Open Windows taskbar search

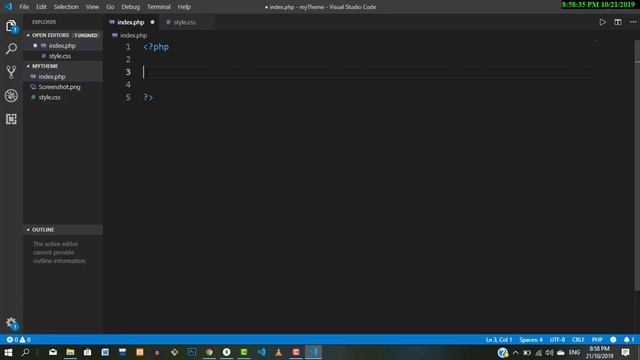pos(25,352)
